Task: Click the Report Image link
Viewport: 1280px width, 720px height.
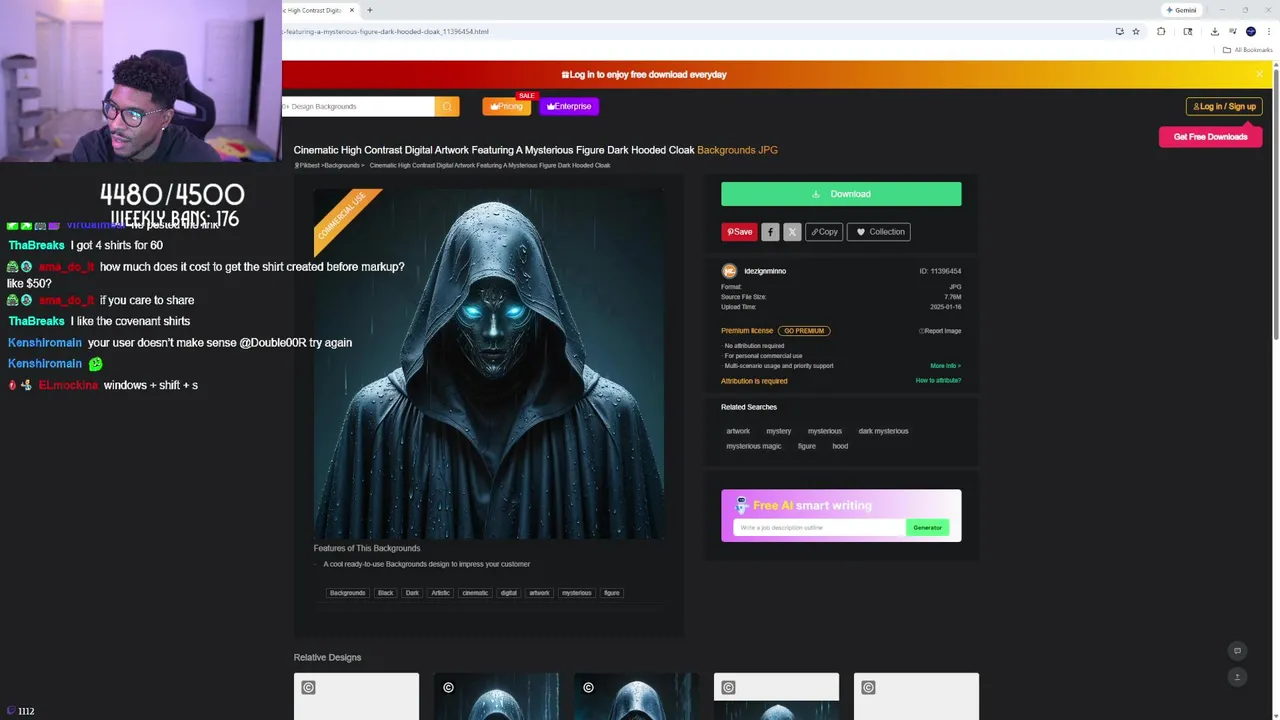Action: pyautogui.click(x=940, y=331)
